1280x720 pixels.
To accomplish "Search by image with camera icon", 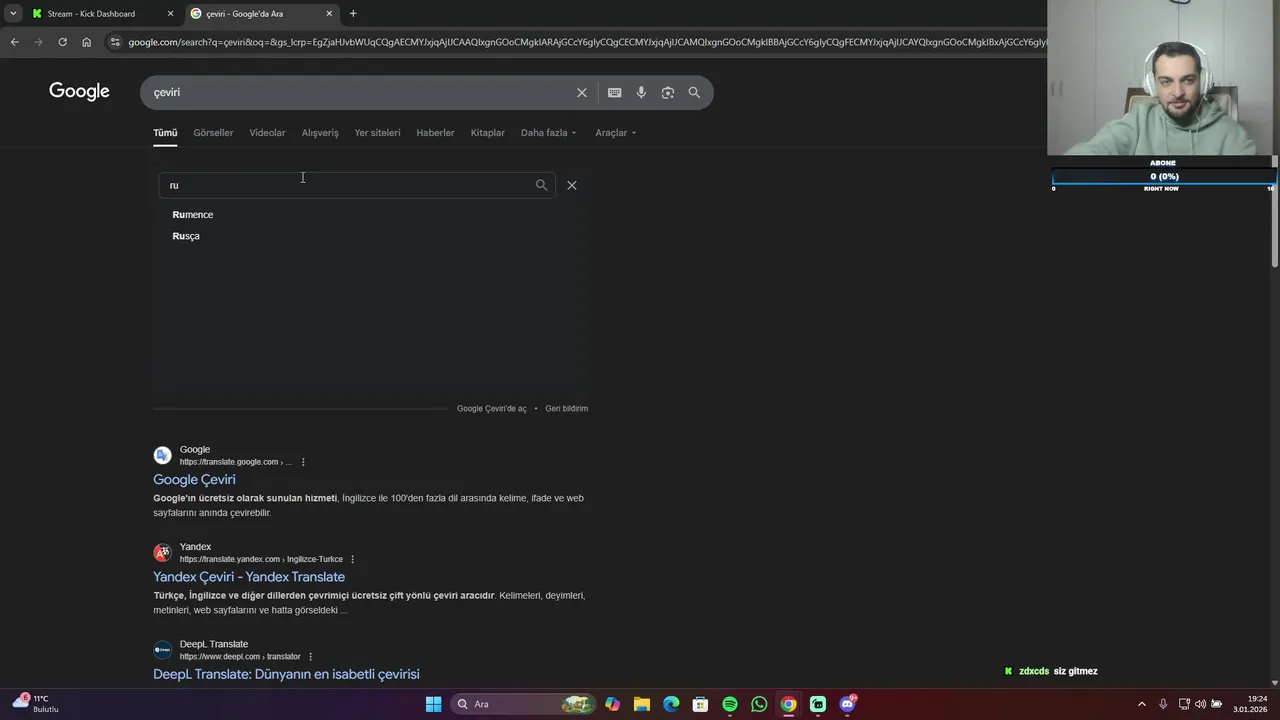I will [x=668, y=92].
